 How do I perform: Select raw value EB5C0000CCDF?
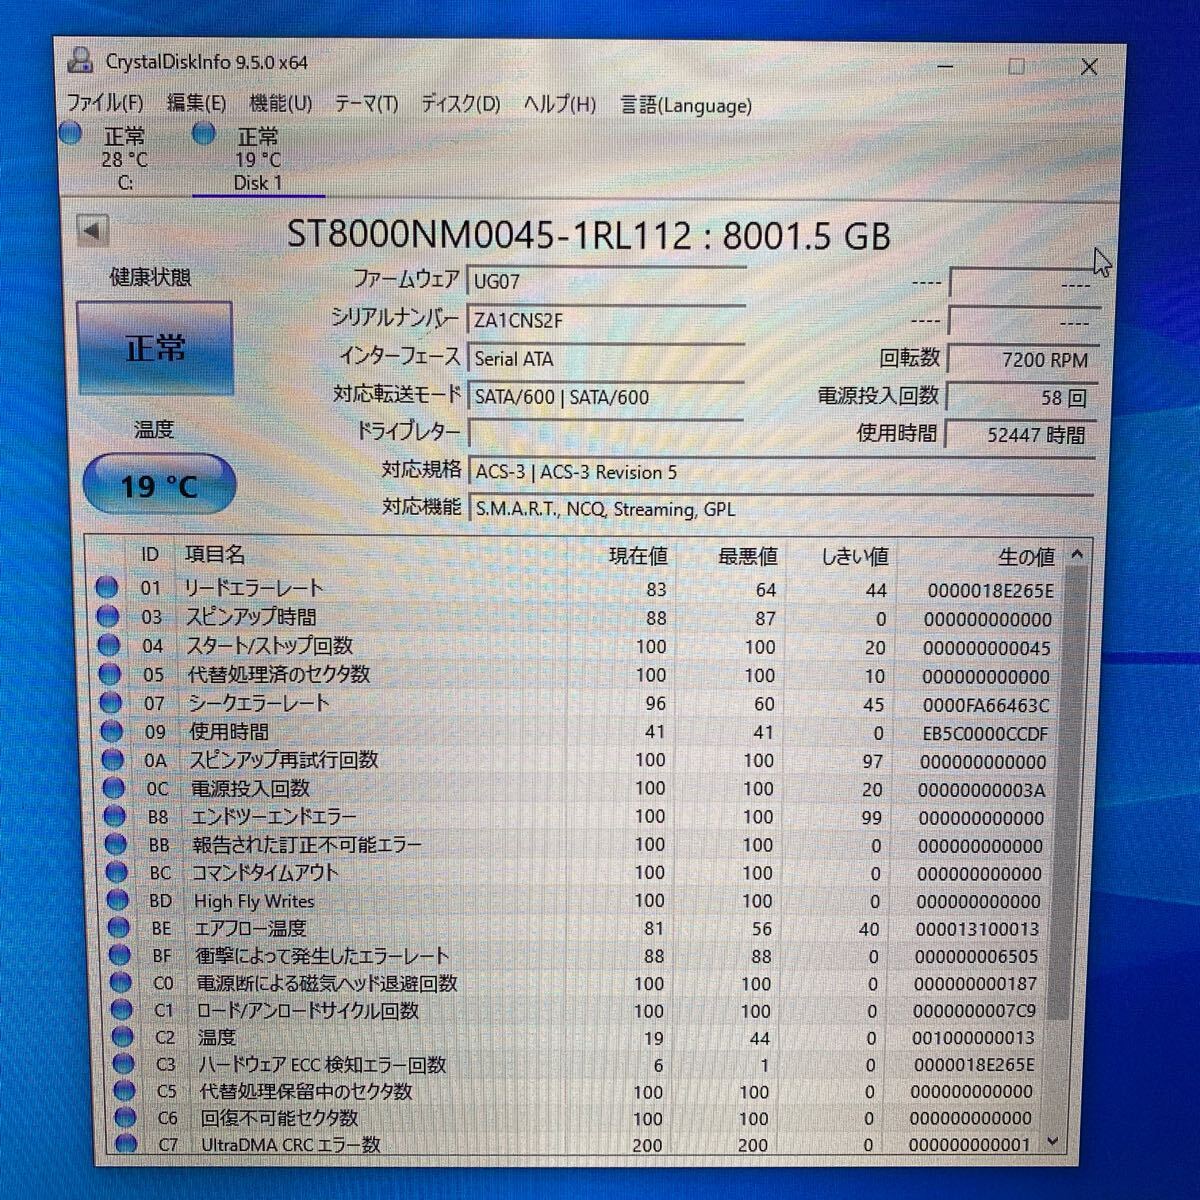pyautogui.click(x=985, y=733)
